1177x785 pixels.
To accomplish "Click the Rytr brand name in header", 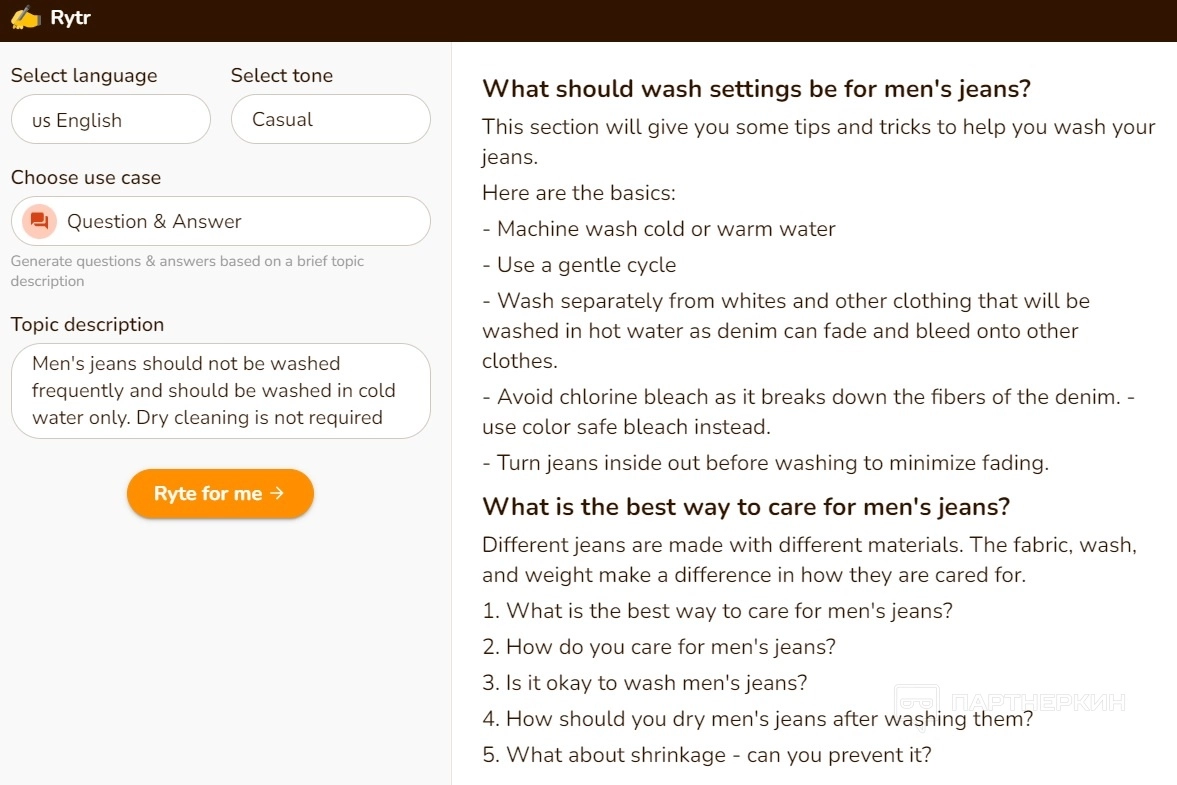I will (x=70, y=18).
